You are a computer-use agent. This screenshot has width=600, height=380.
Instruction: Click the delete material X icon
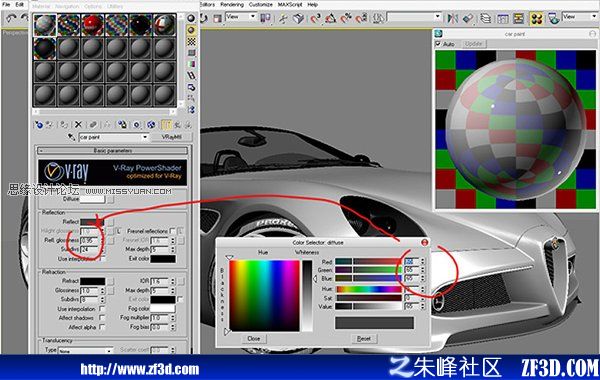click(78, 124)
